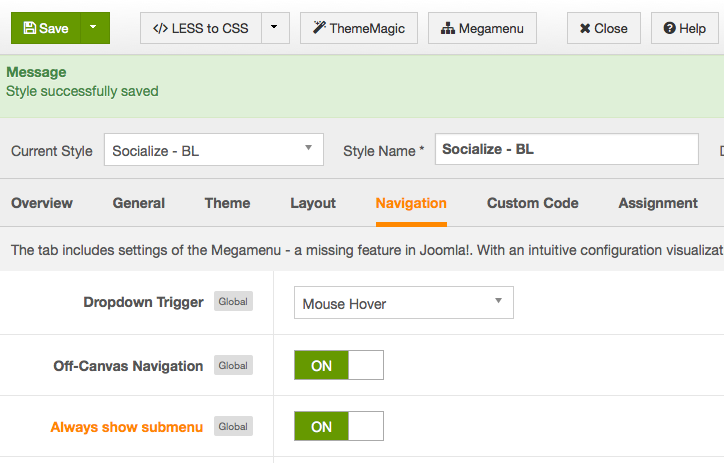The width and height of the screenshot is (724, 463).
Task: Click Global badge next to Dropdown Trigger
Action: [x=233, y=301]
